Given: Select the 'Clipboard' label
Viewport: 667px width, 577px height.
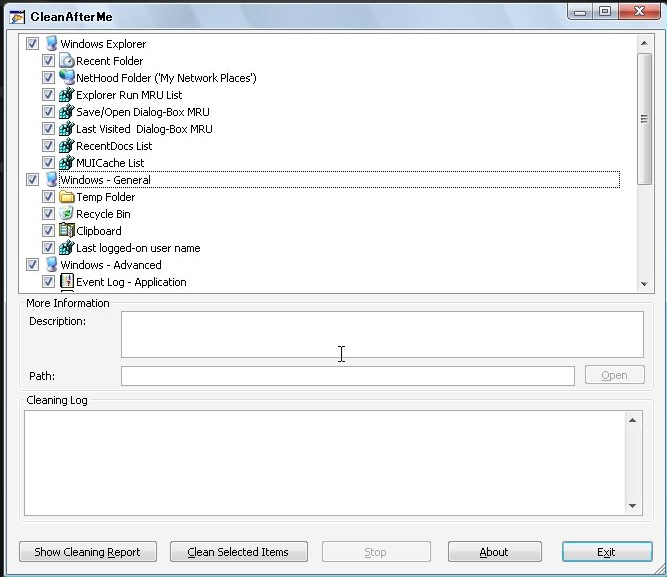Looking at the screenshot, I should [x=99, y=231].
